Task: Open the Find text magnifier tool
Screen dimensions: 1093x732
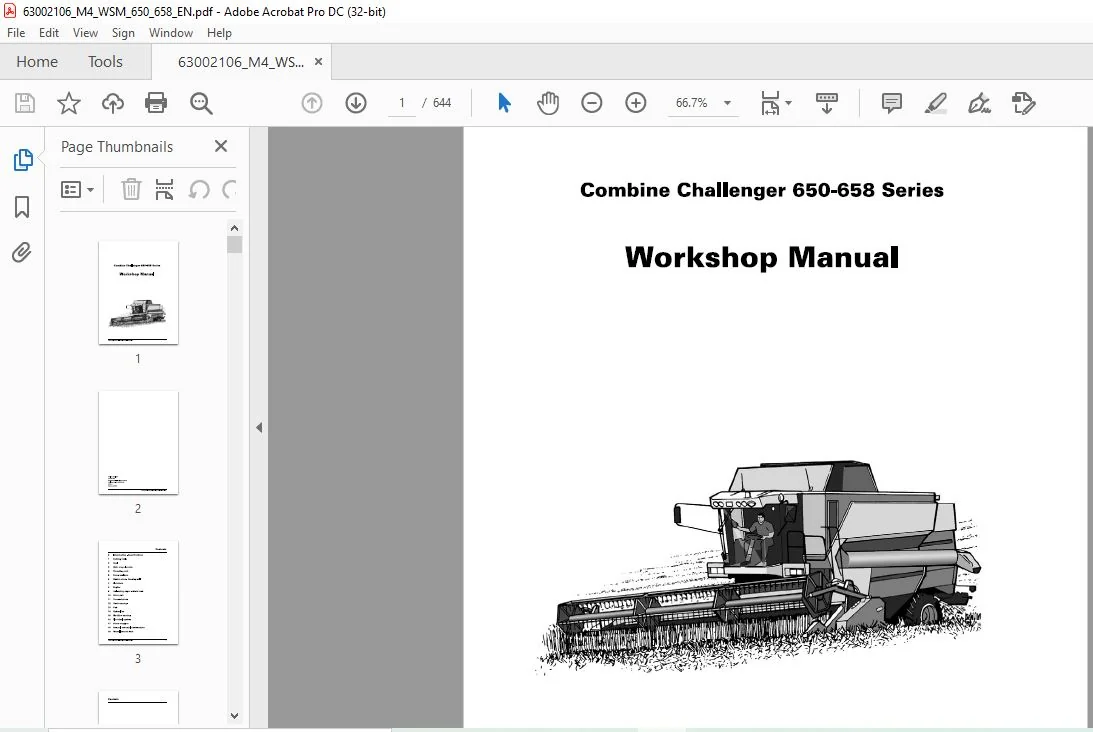Action: tap(201, 103)
